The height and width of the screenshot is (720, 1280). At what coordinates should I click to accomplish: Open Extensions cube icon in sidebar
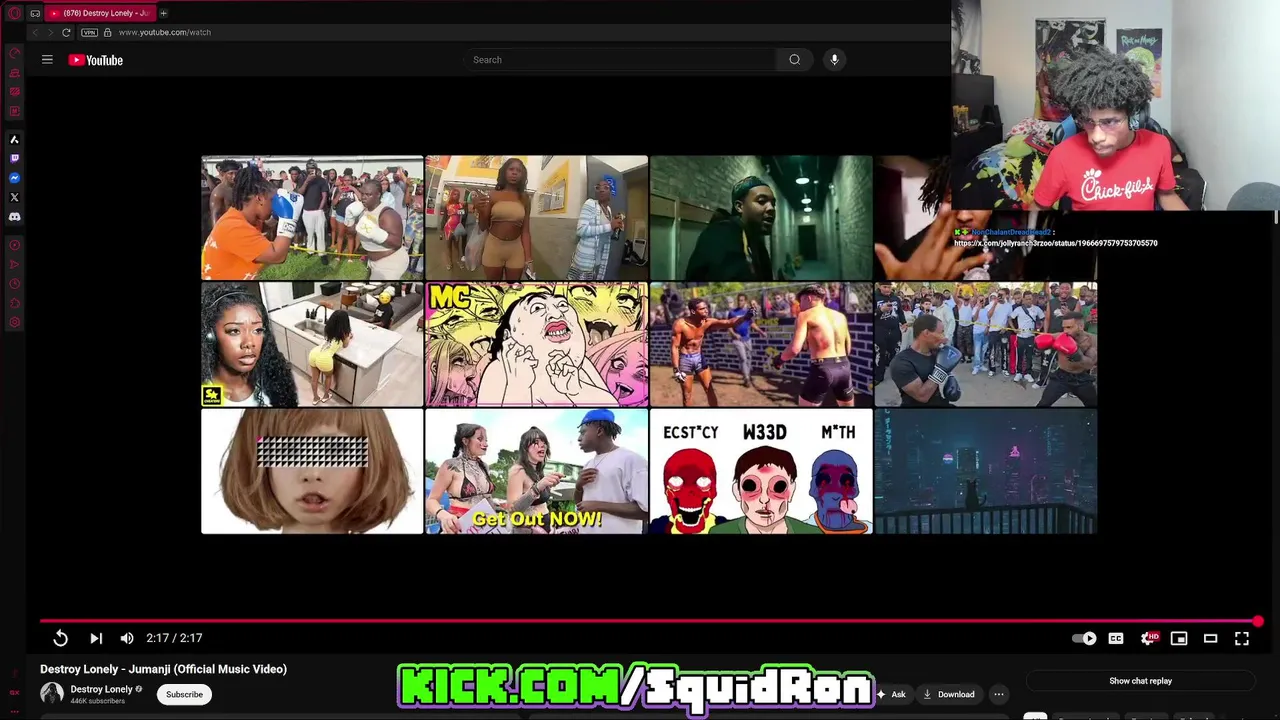(14, 303)
